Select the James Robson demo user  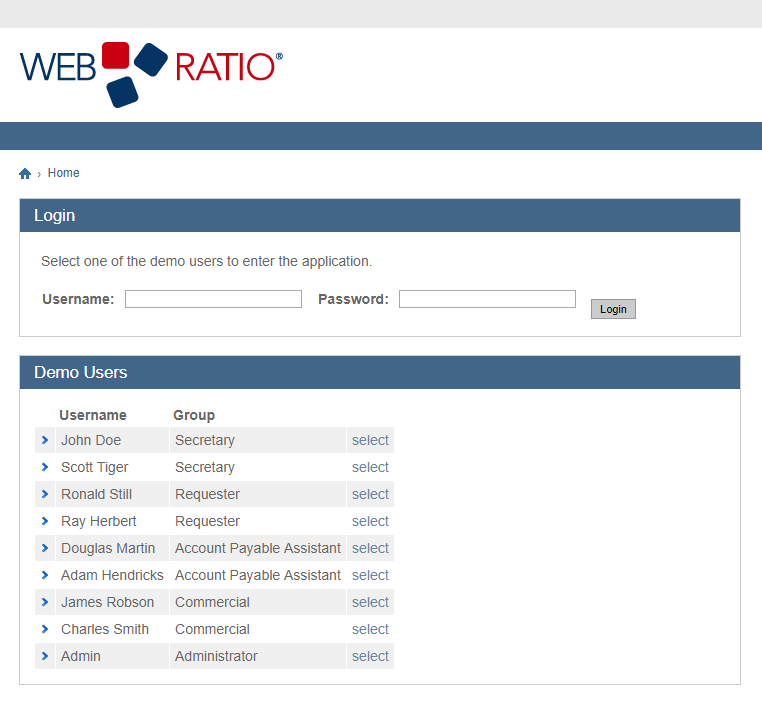pyautogui.click(x=370, y=602)
